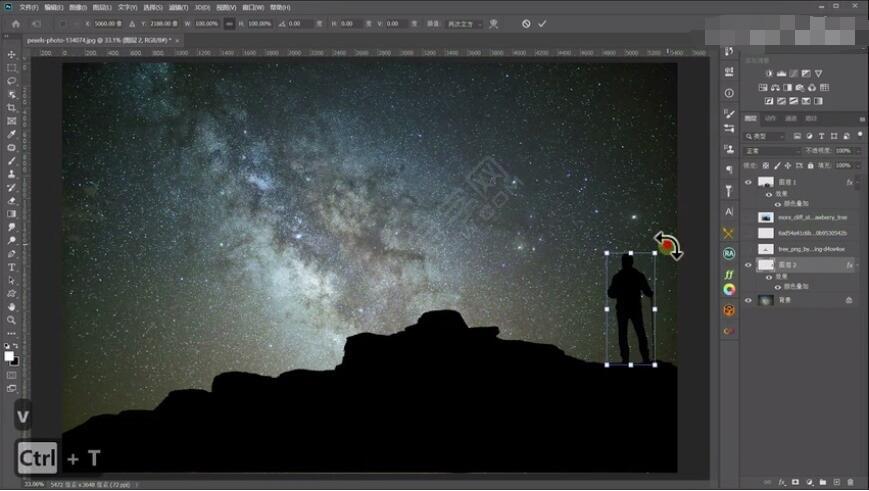The height and width of the screenshot is (491, 869).
Task: Cancel the transform with the circle-slash icon
Action: pyautogui.click(x=526, y=23)
